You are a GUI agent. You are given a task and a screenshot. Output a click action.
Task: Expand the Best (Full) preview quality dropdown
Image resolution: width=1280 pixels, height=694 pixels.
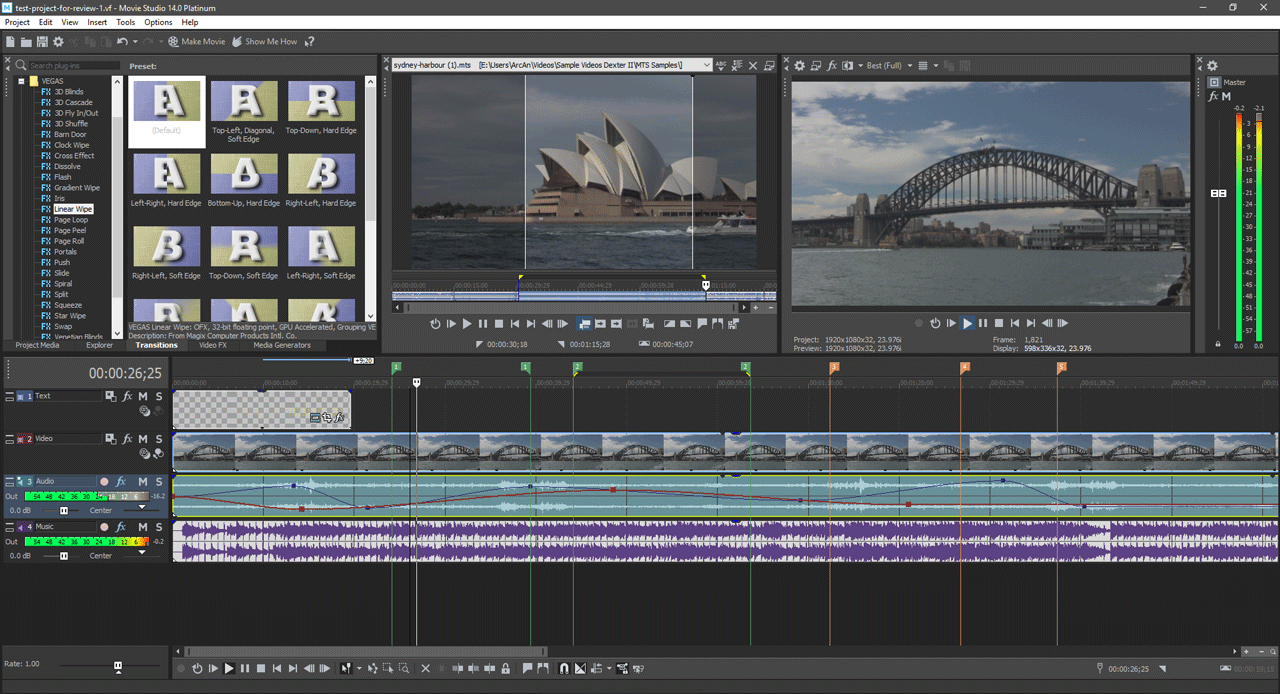[x=909, y=66]
